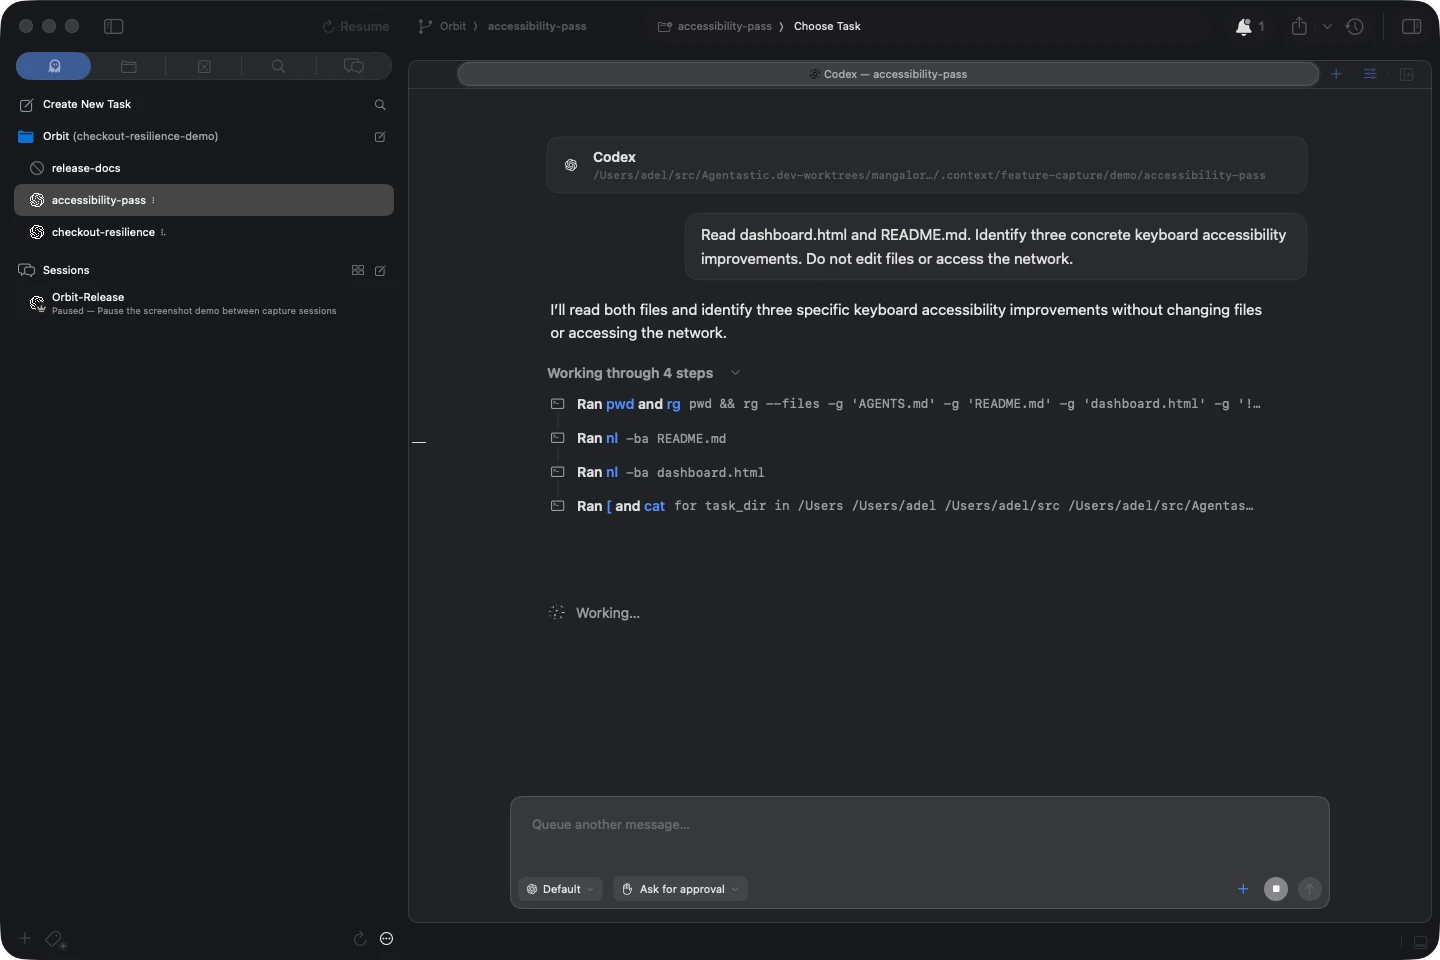Click the grid view icon in Sessions
Viewport: 1440px width, 960px height.
[x=358, y=270]
